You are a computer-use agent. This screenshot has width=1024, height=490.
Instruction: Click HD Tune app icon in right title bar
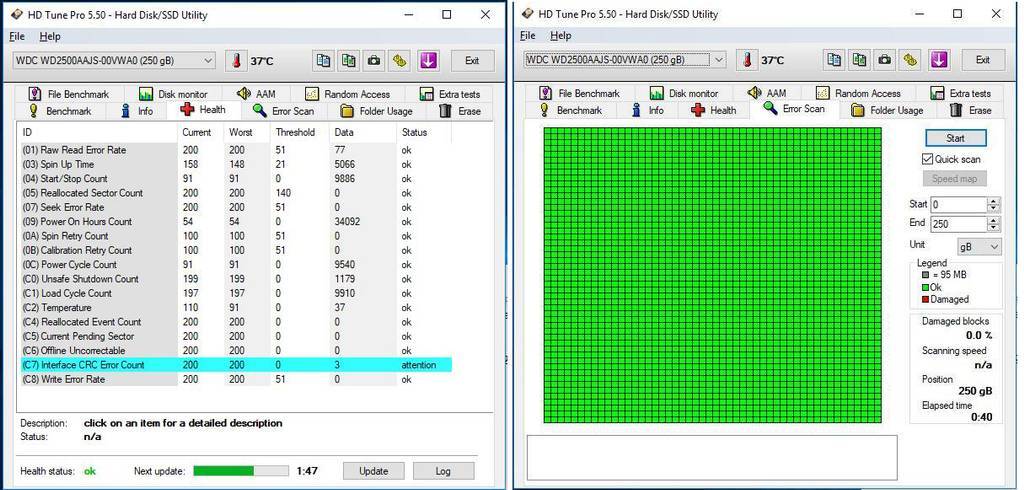527,14
